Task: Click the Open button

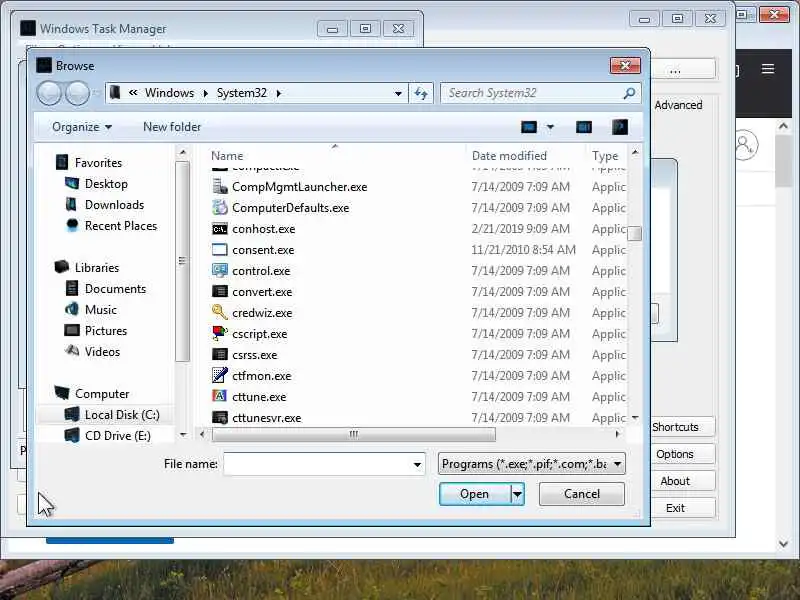Action: (x=474, y=494)
